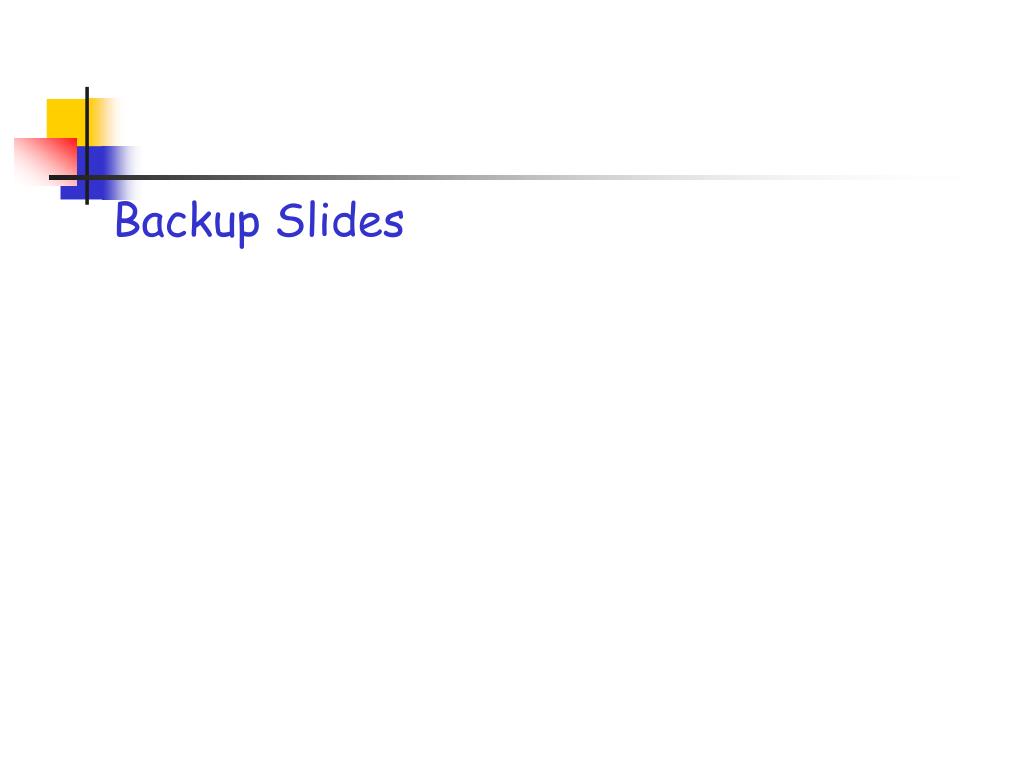
Task: Click the capital letter B in title
Action: point(128,221)
